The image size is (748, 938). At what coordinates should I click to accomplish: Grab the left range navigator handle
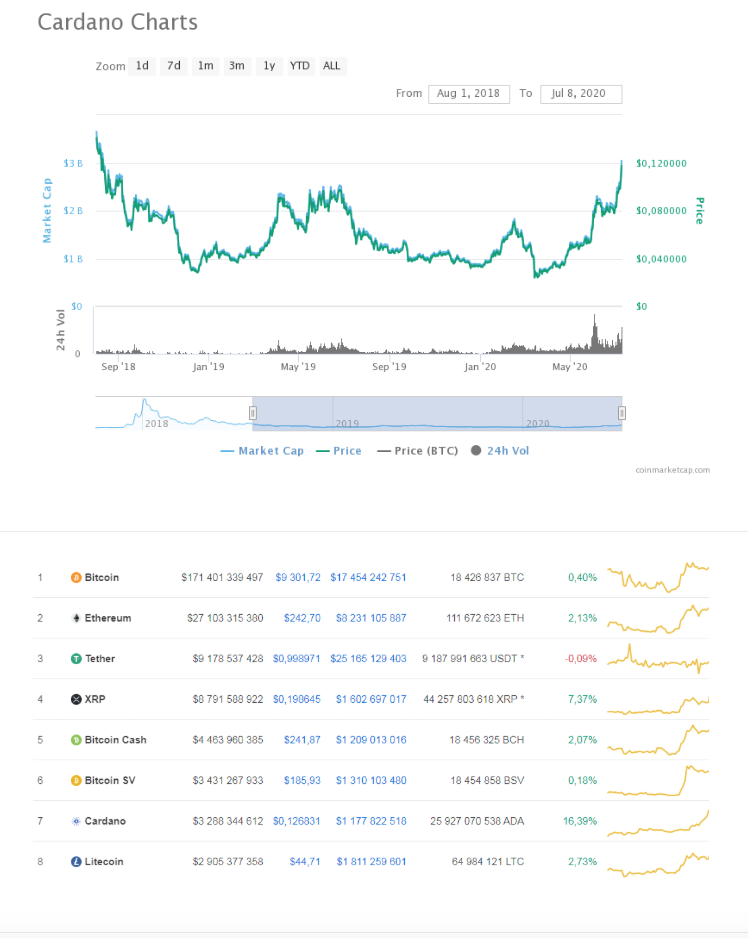[x=253, y=413]
